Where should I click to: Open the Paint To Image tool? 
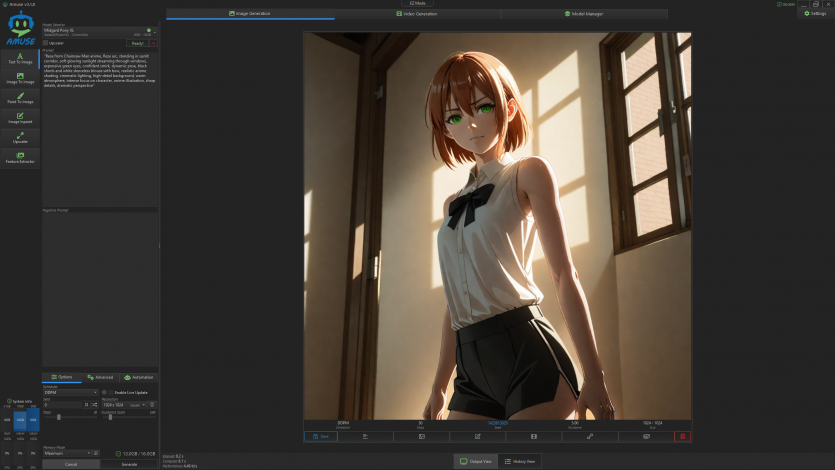(20, 98)
